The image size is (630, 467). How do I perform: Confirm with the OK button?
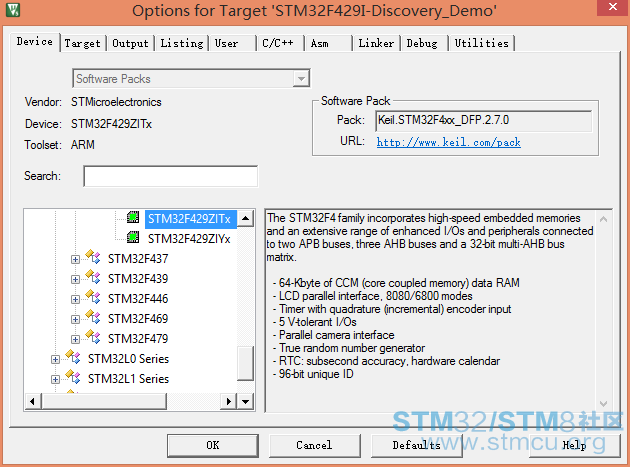click(x=213, y=445)
